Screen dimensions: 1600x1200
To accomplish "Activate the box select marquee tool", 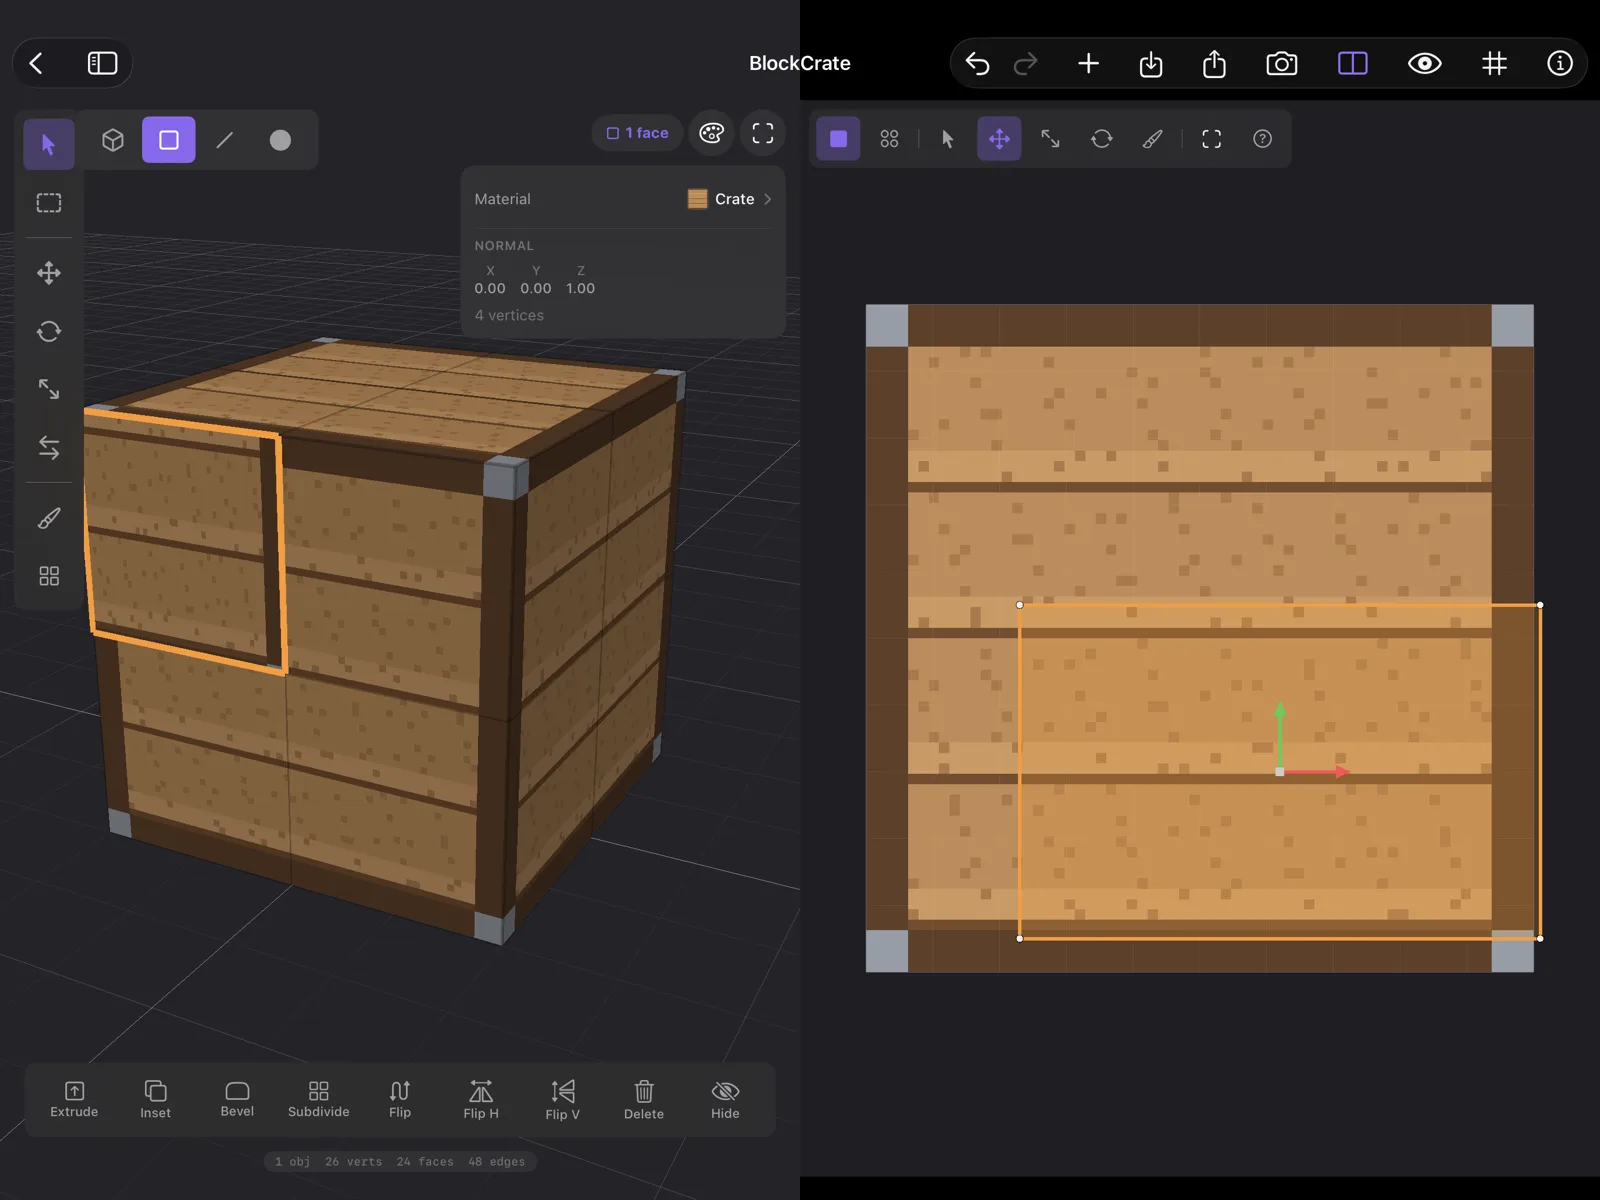I will coord(49,203).
